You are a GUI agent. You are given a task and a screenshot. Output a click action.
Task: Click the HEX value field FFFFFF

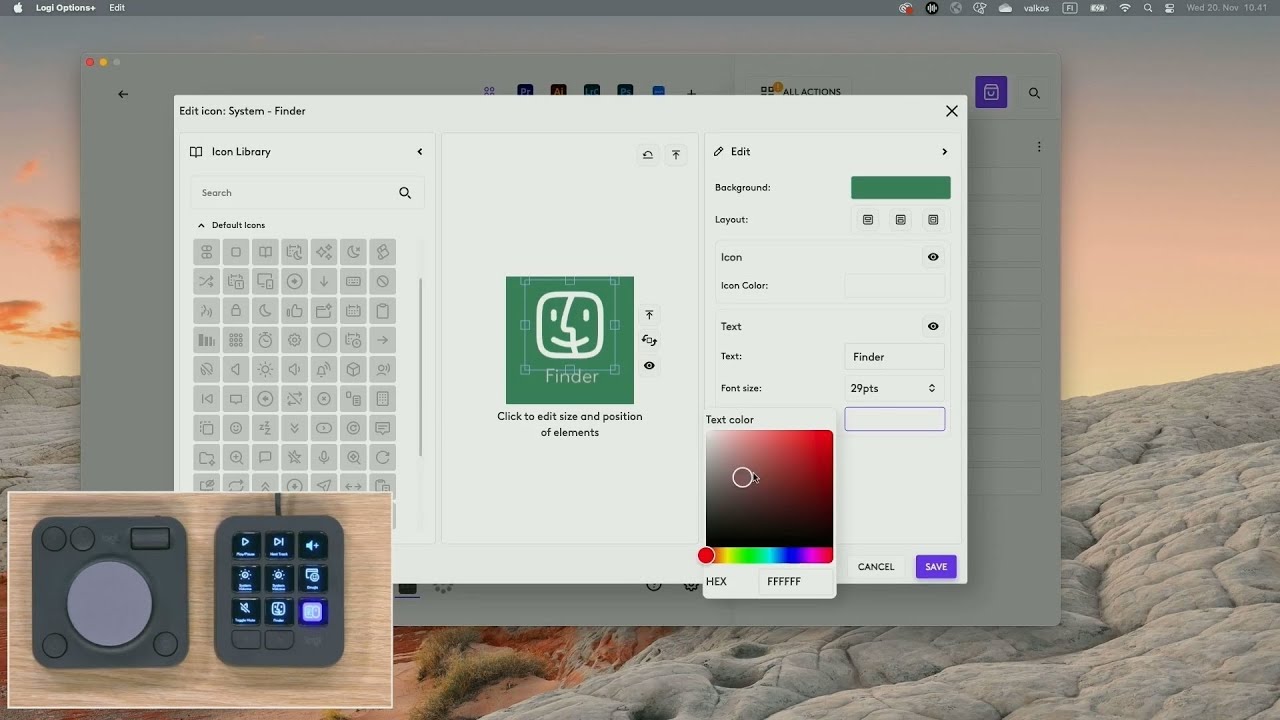point(795,582)
